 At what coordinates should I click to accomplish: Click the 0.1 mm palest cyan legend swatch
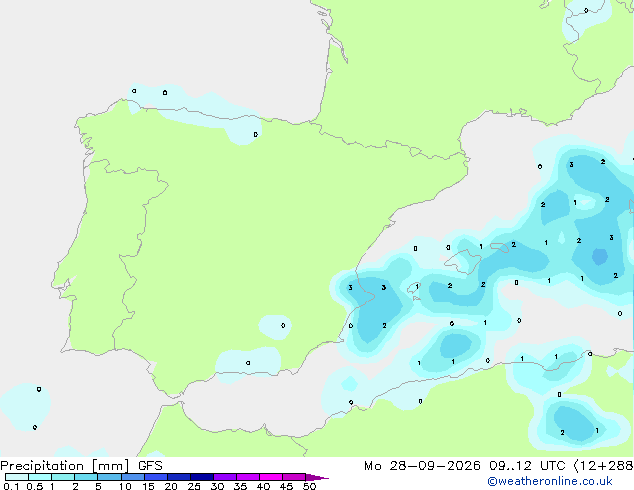coord(17,477)
